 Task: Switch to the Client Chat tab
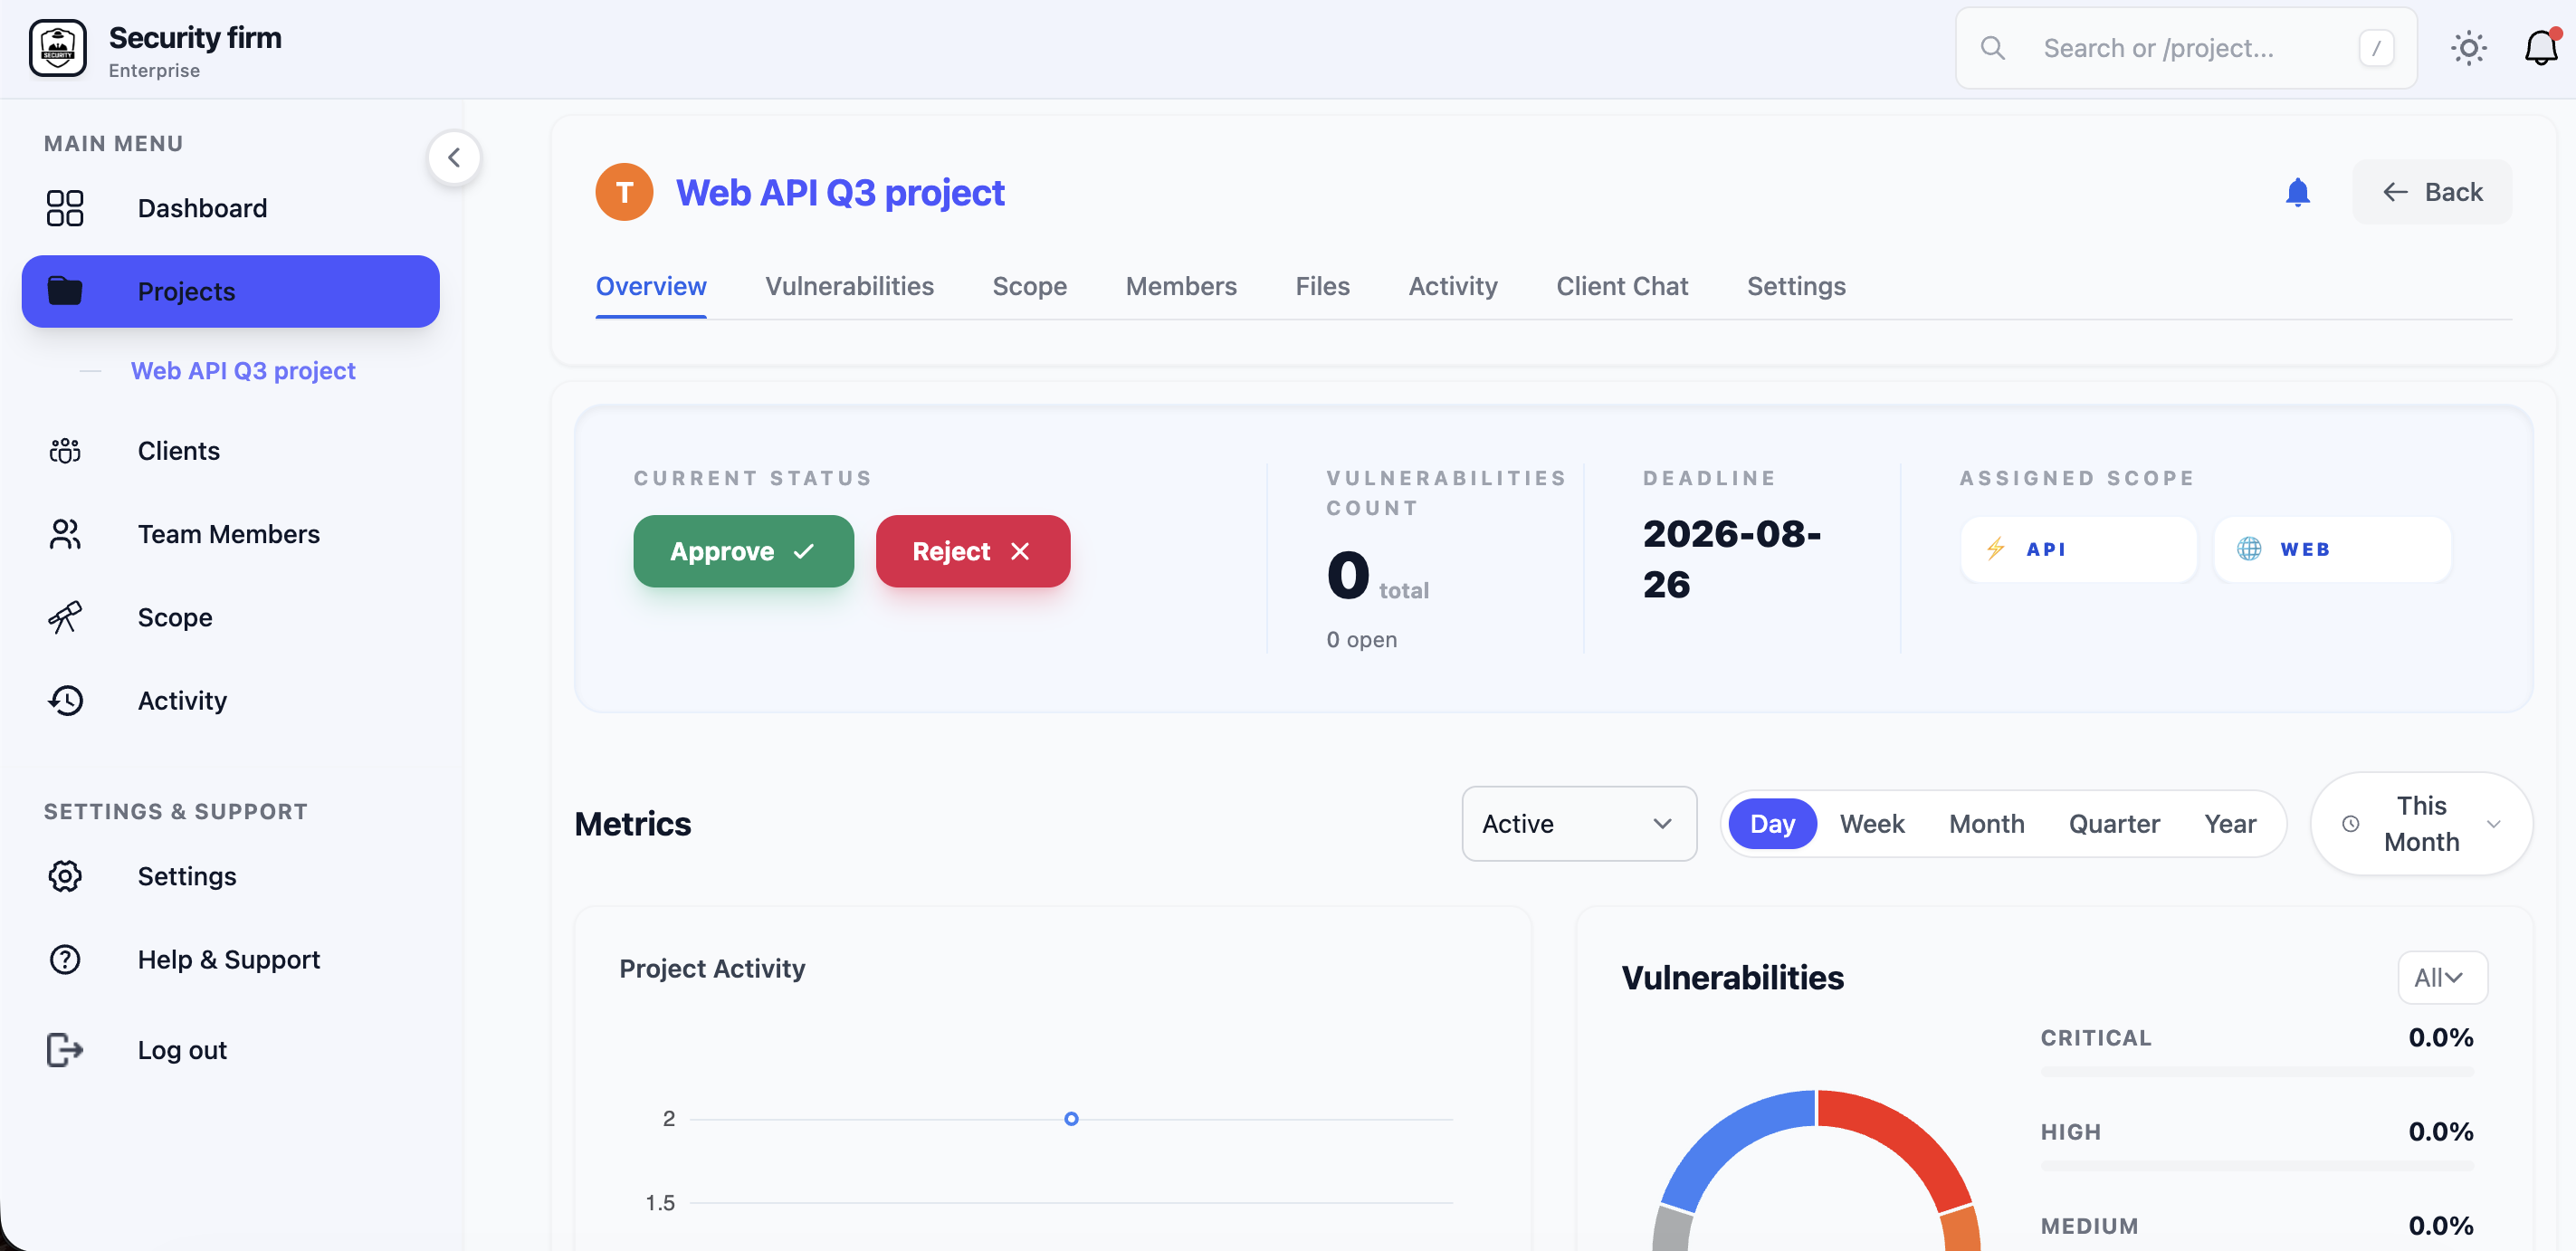coord(1622,286)
